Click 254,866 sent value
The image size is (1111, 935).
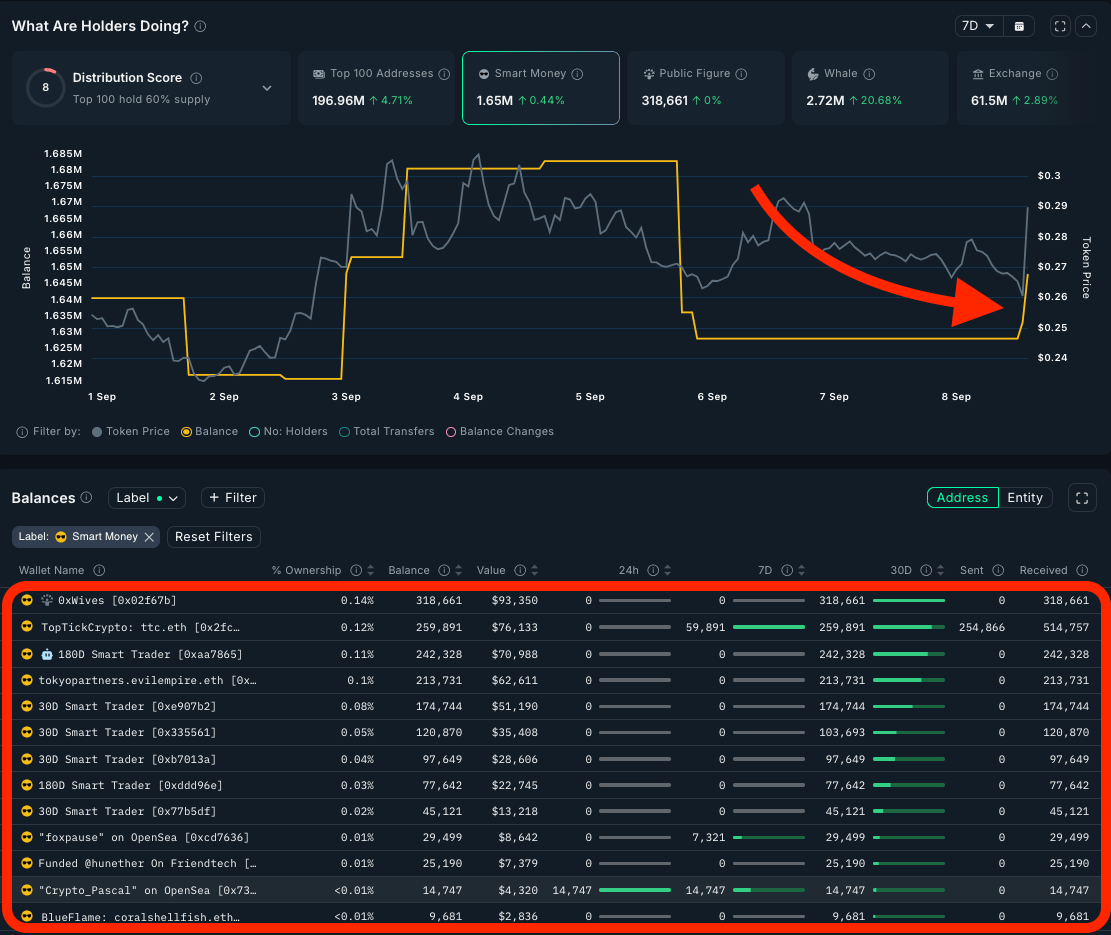(x=981, y=628)
